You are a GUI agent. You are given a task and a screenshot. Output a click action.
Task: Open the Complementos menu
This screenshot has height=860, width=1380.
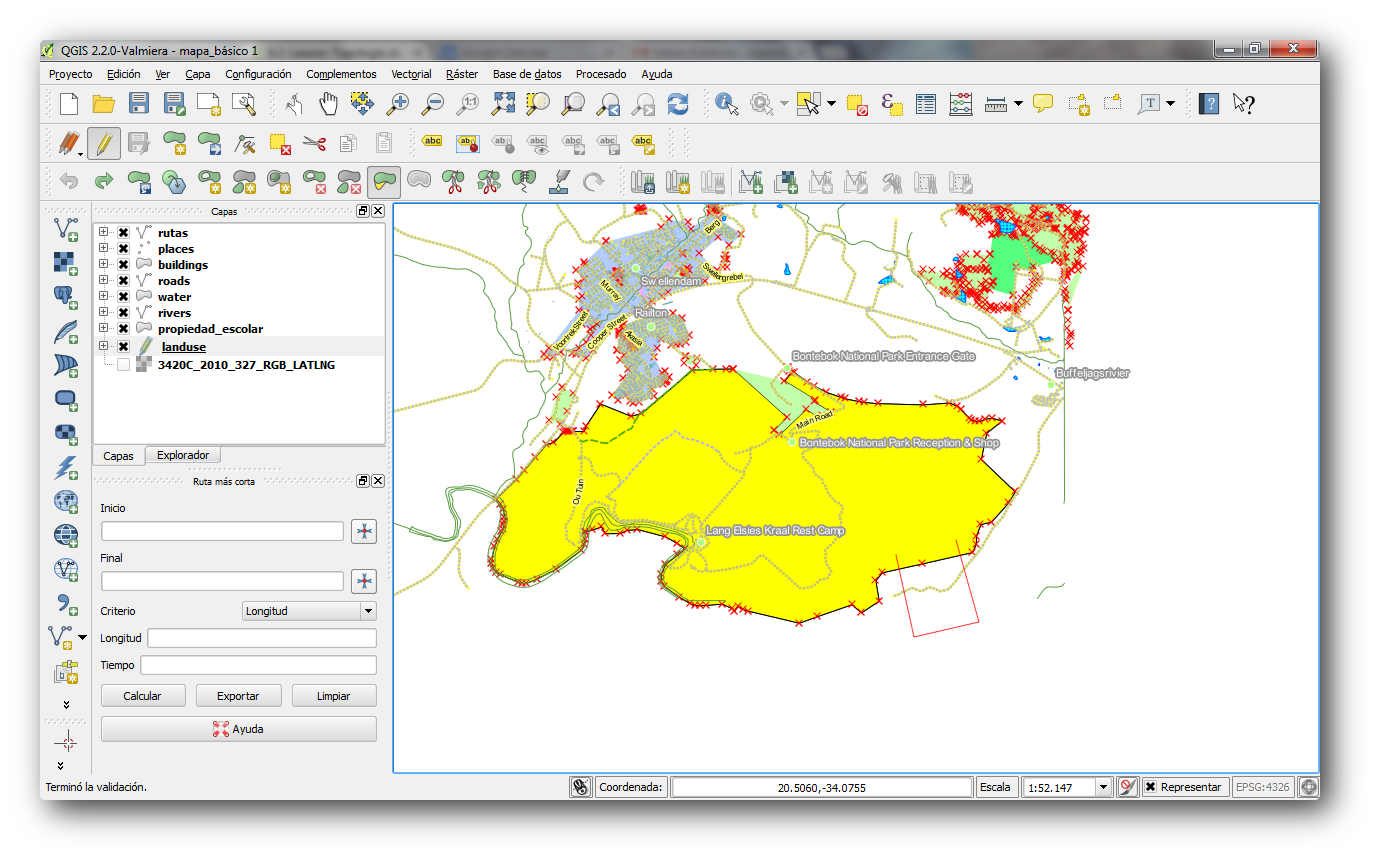341,74
